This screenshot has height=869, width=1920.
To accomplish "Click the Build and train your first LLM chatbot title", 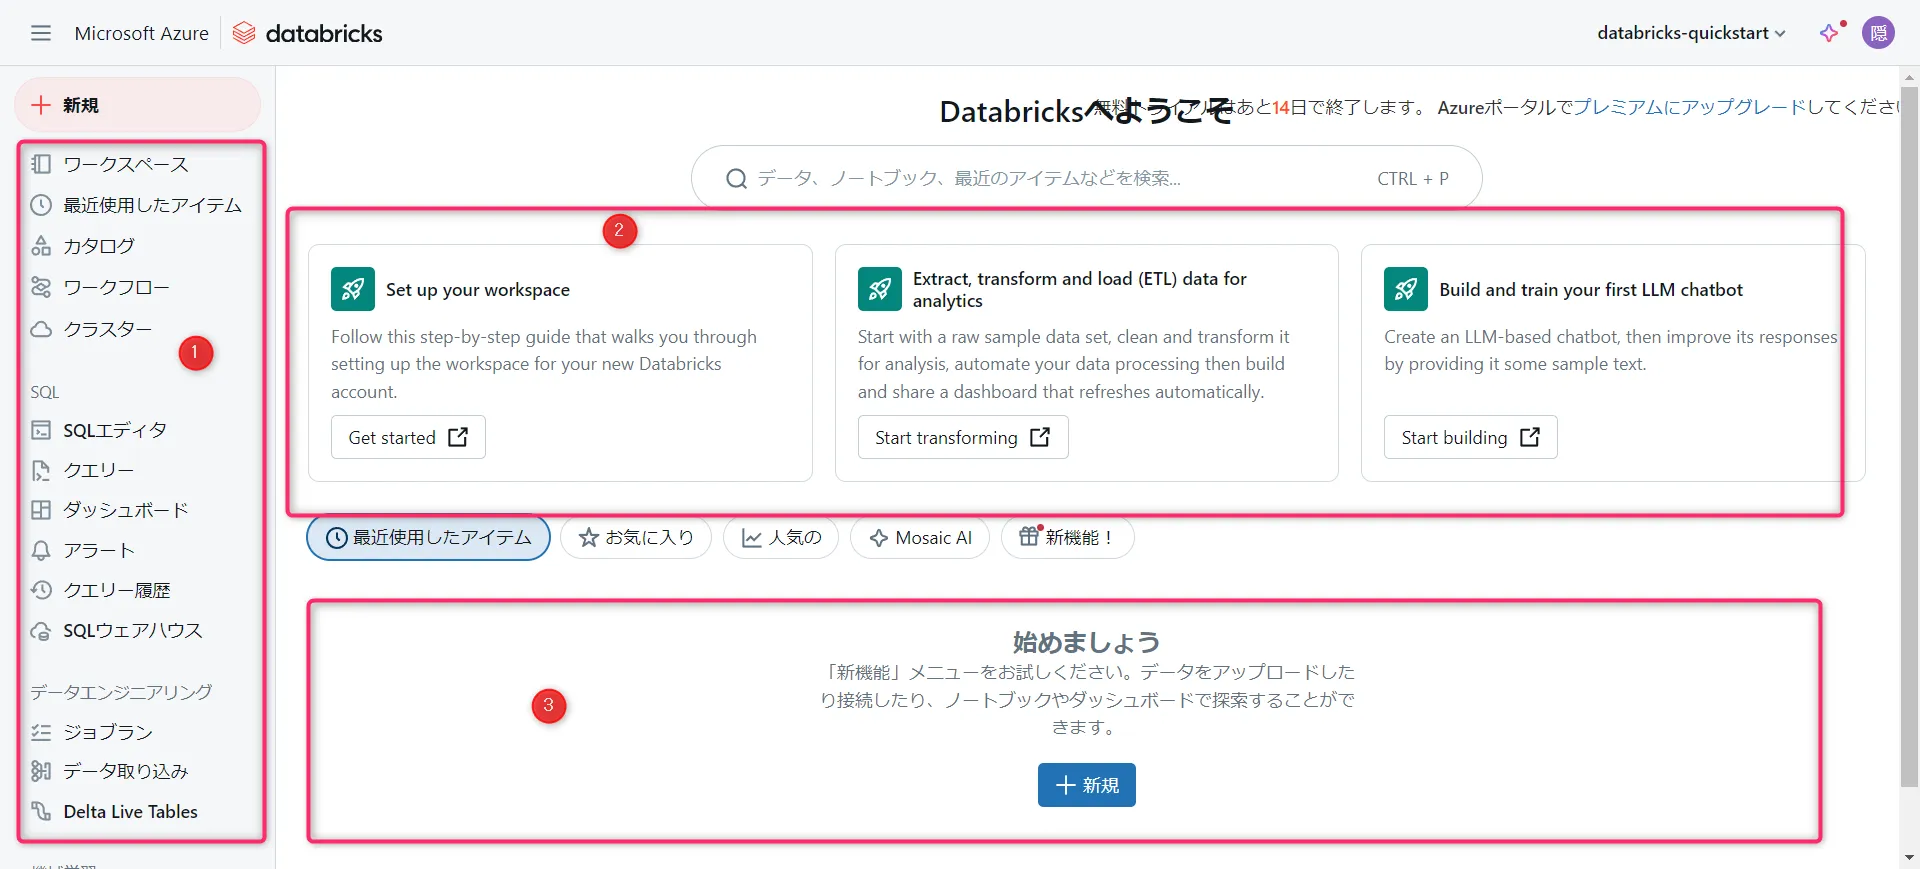I will 1591,289.
